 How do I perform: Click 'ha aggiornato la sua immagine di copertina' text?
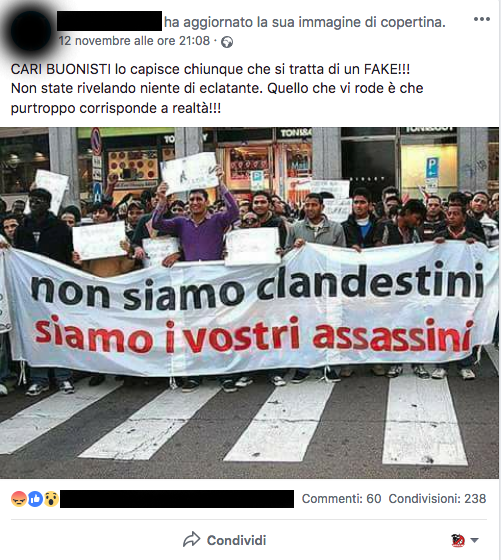coord(305,22)
